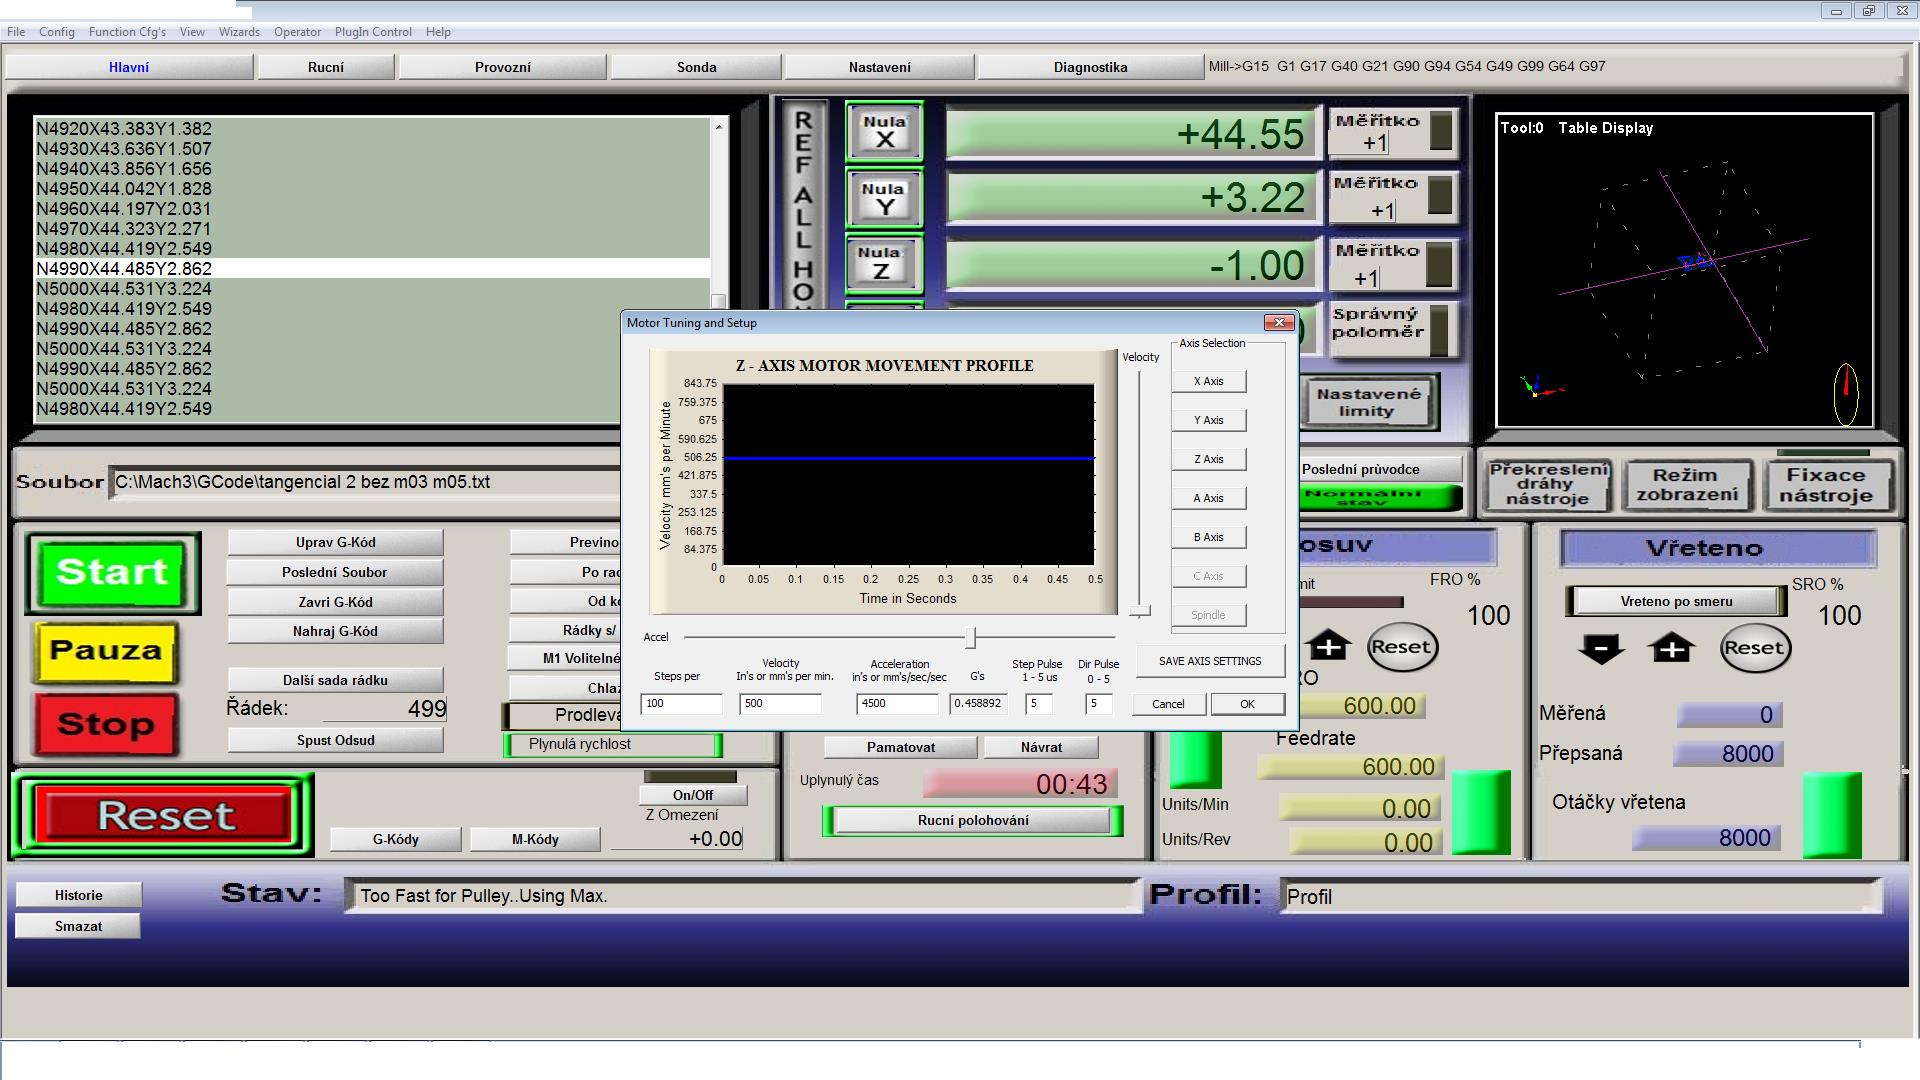Image resolution: width=1920 pixels, height=1080 pixels.
Task: Toggle Plynulá rychlost mode
Action: point(613,744)
